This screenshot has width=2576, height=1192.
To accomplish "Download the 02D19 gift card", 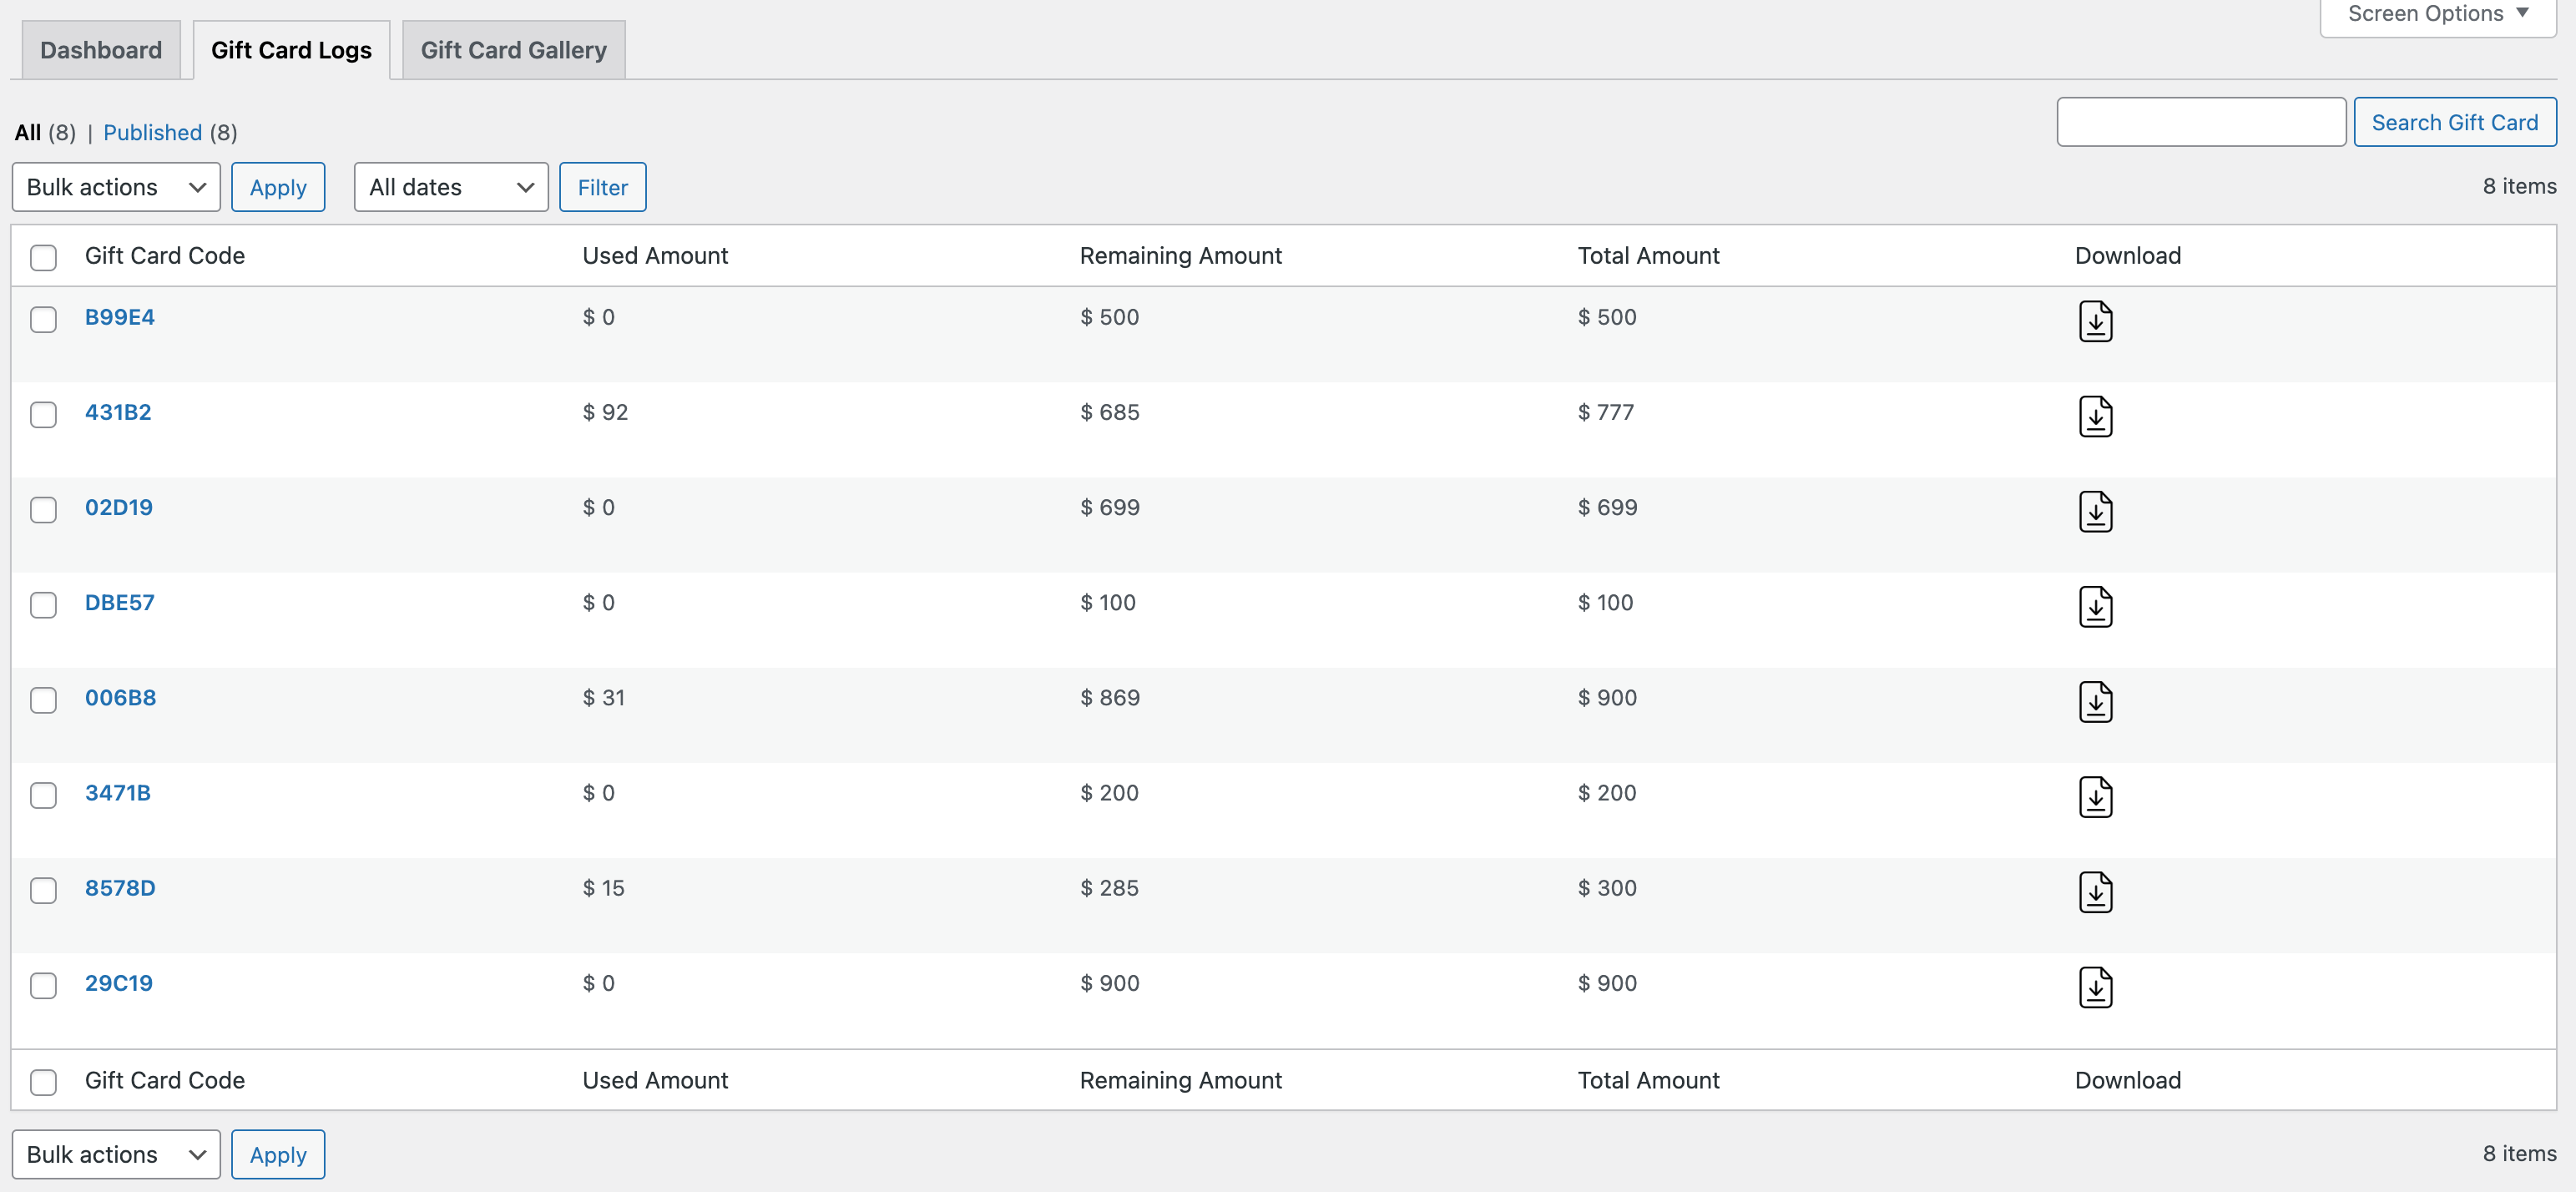I will [x=2095, y=512].
